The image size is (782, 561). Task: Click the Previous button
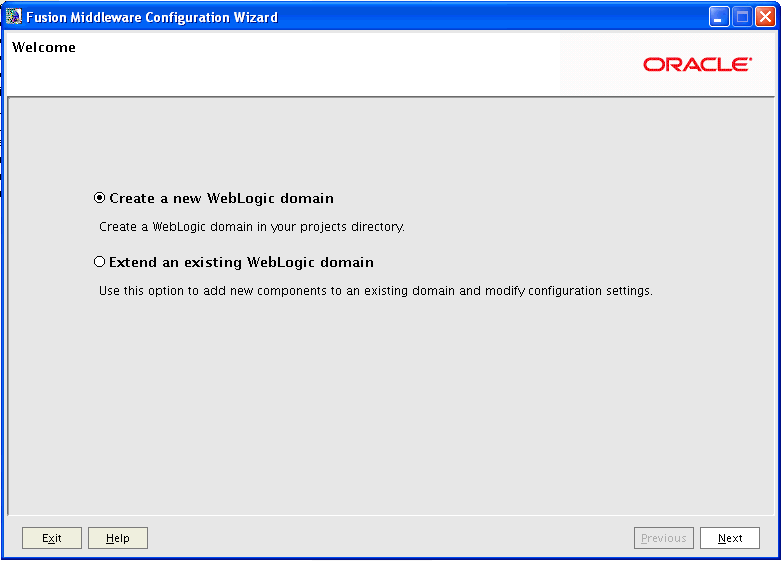pos(663,538)
